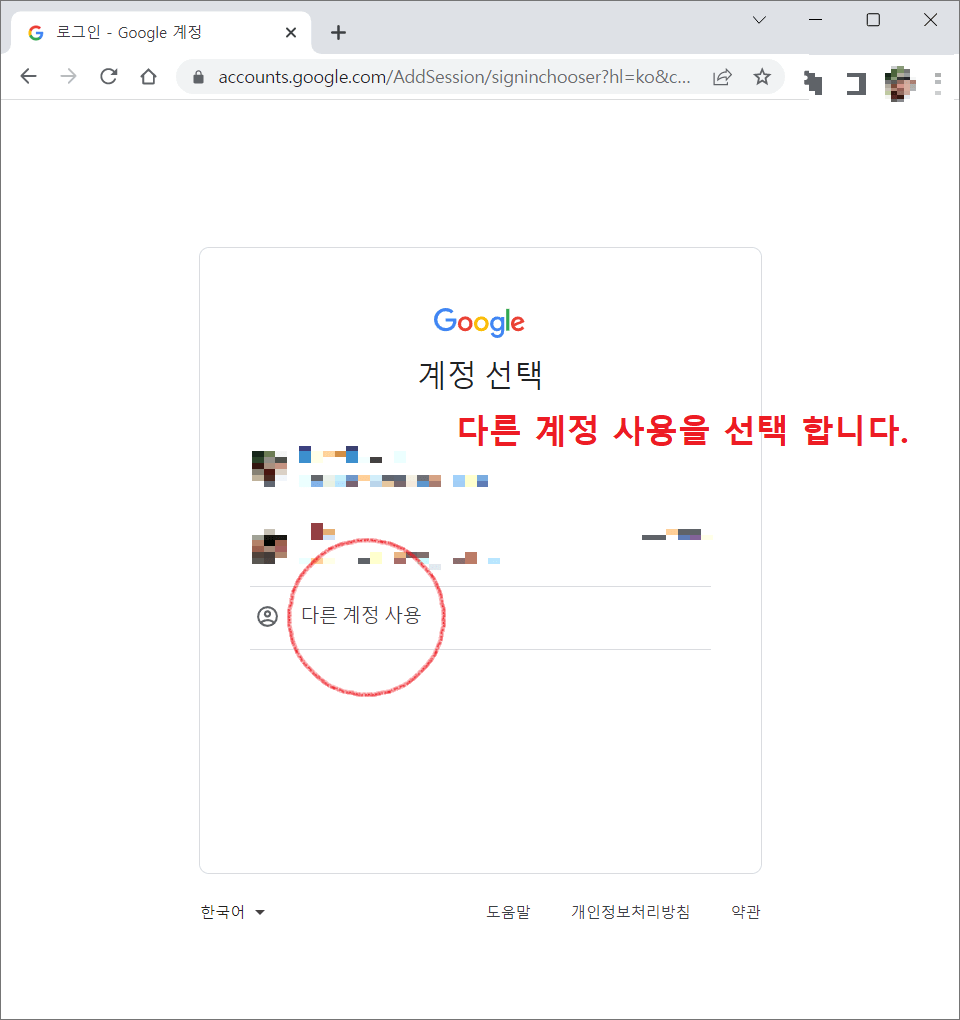Screen dimensions: 960x1020
Task: Share this page from address bar
Action: (x=722, y=77)
